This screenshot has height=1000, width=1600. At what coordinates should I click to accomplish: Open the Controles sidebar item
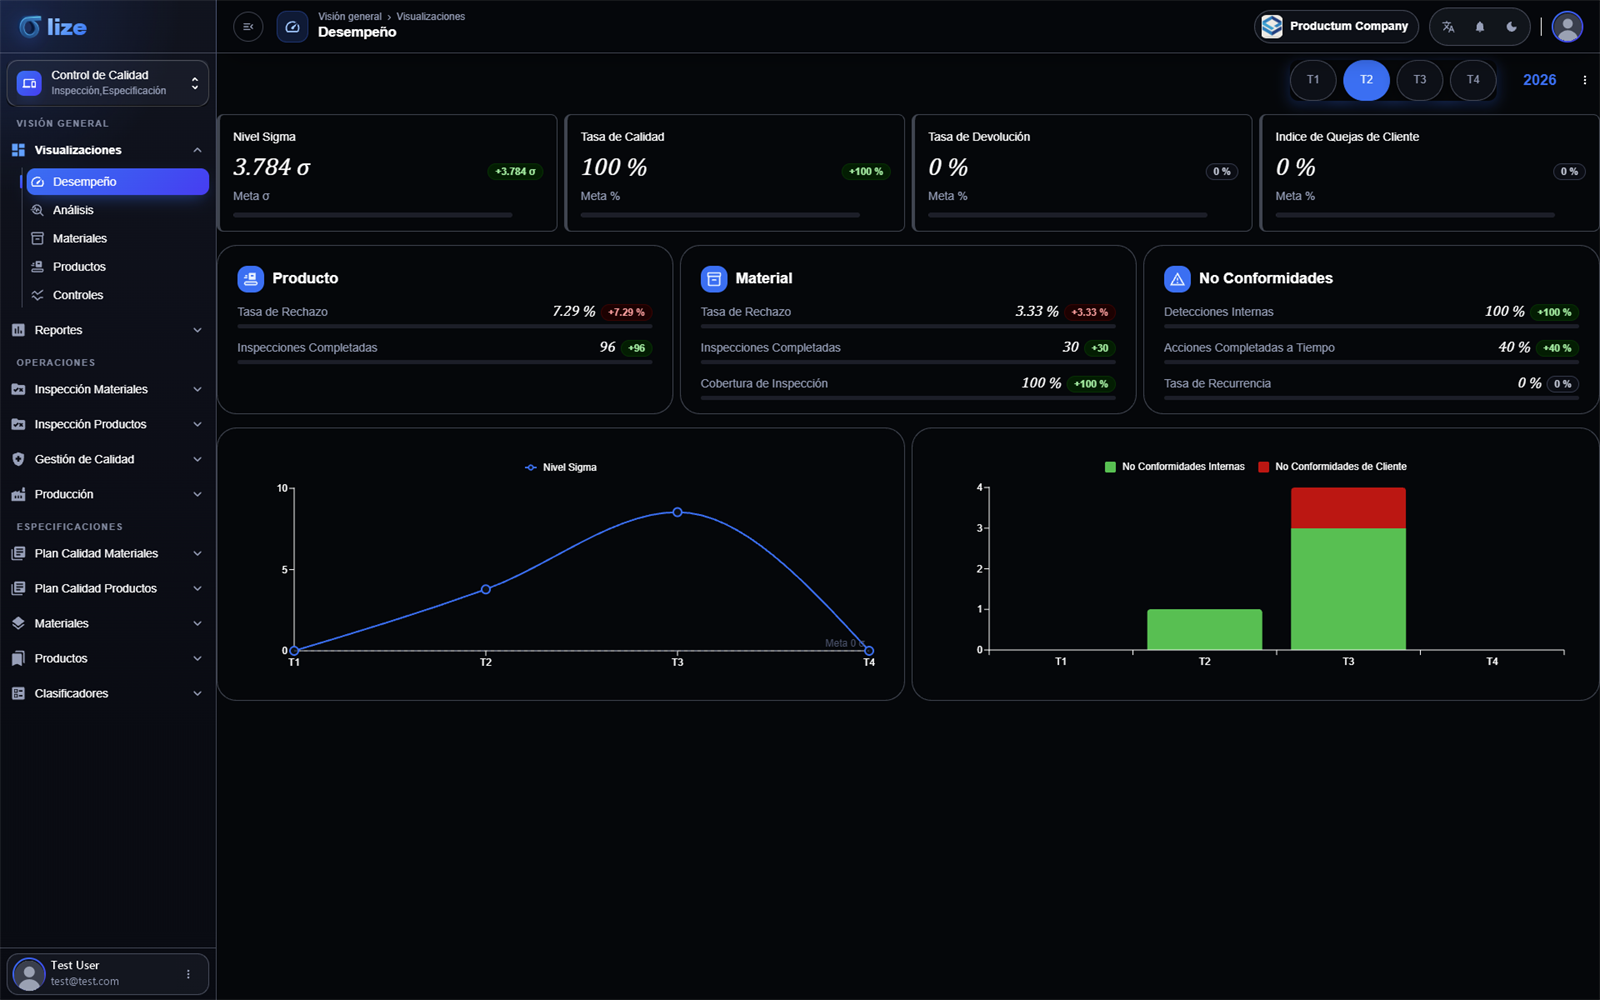118,295
